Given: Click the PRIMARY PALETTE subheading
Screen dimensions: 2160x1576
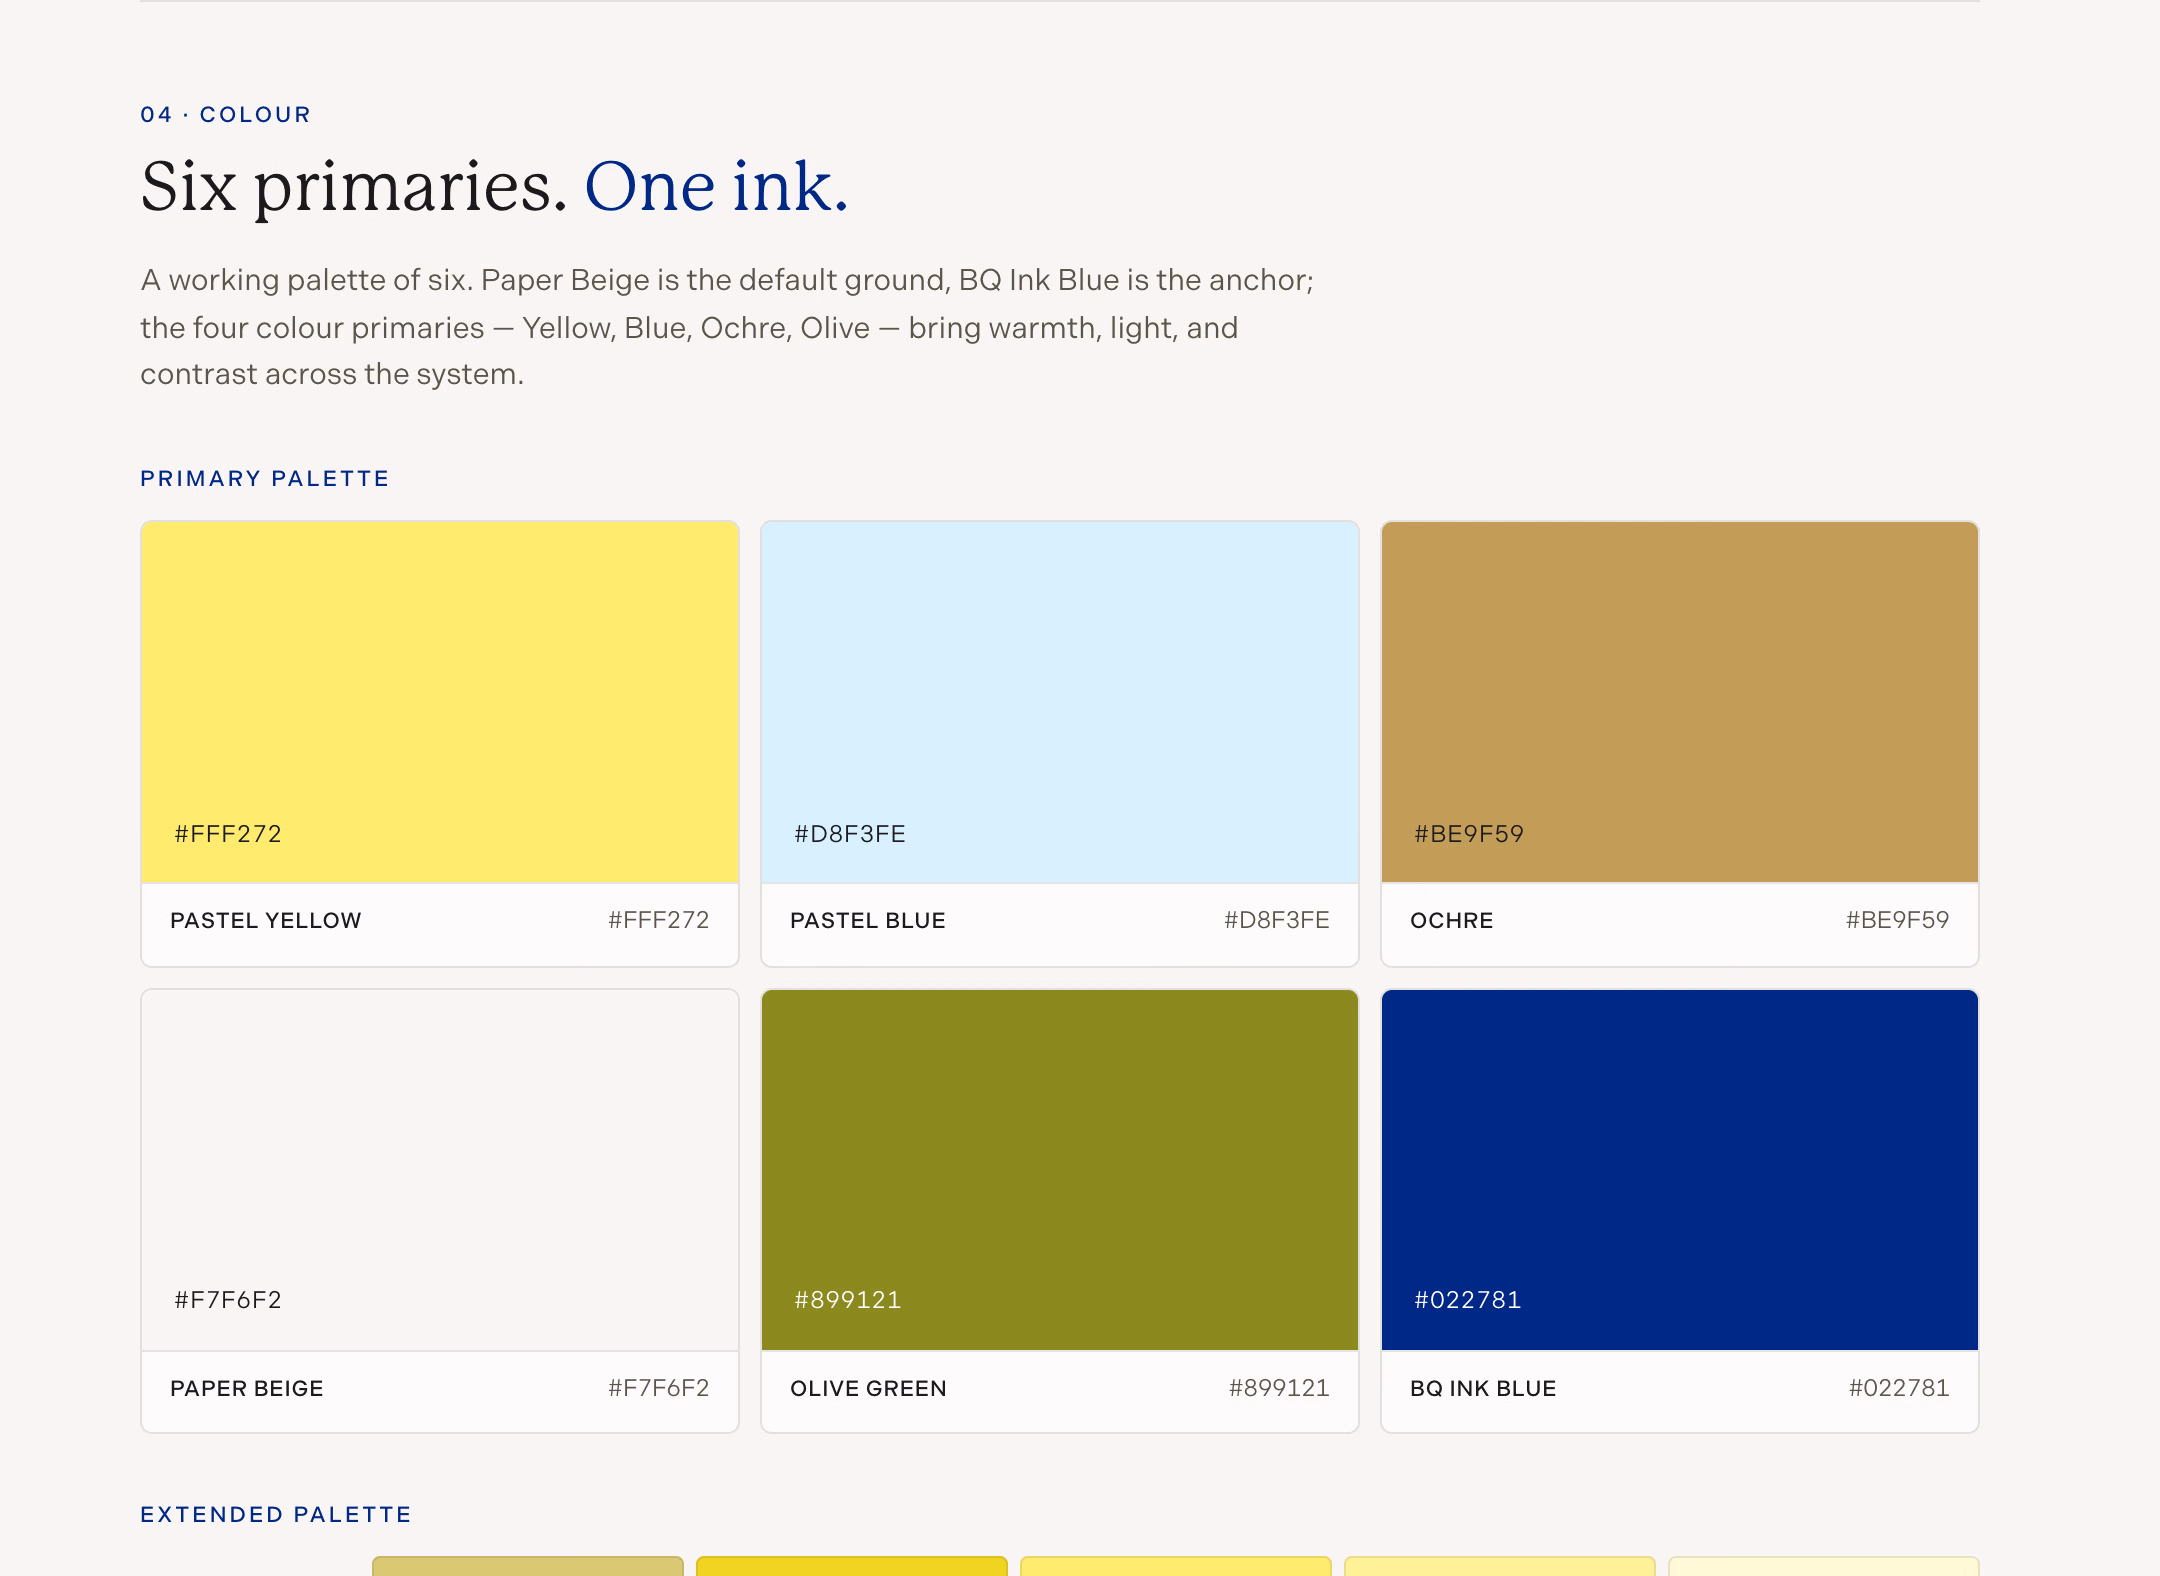Looking at the screenshot, I should (x=265, y=478).
